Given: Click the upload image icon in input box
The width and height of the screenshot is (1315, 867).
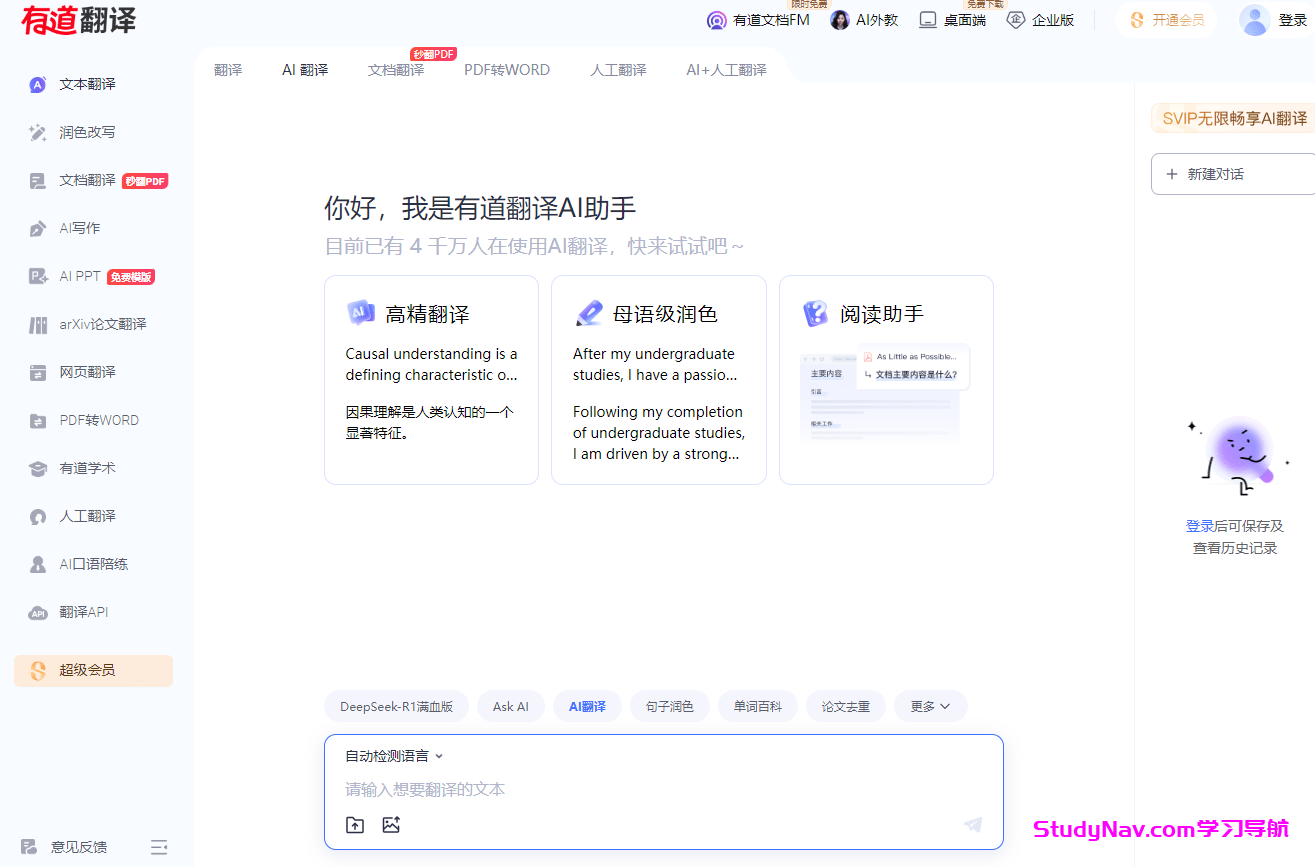Looking at the screenshot, I should (x=391, y=825).
